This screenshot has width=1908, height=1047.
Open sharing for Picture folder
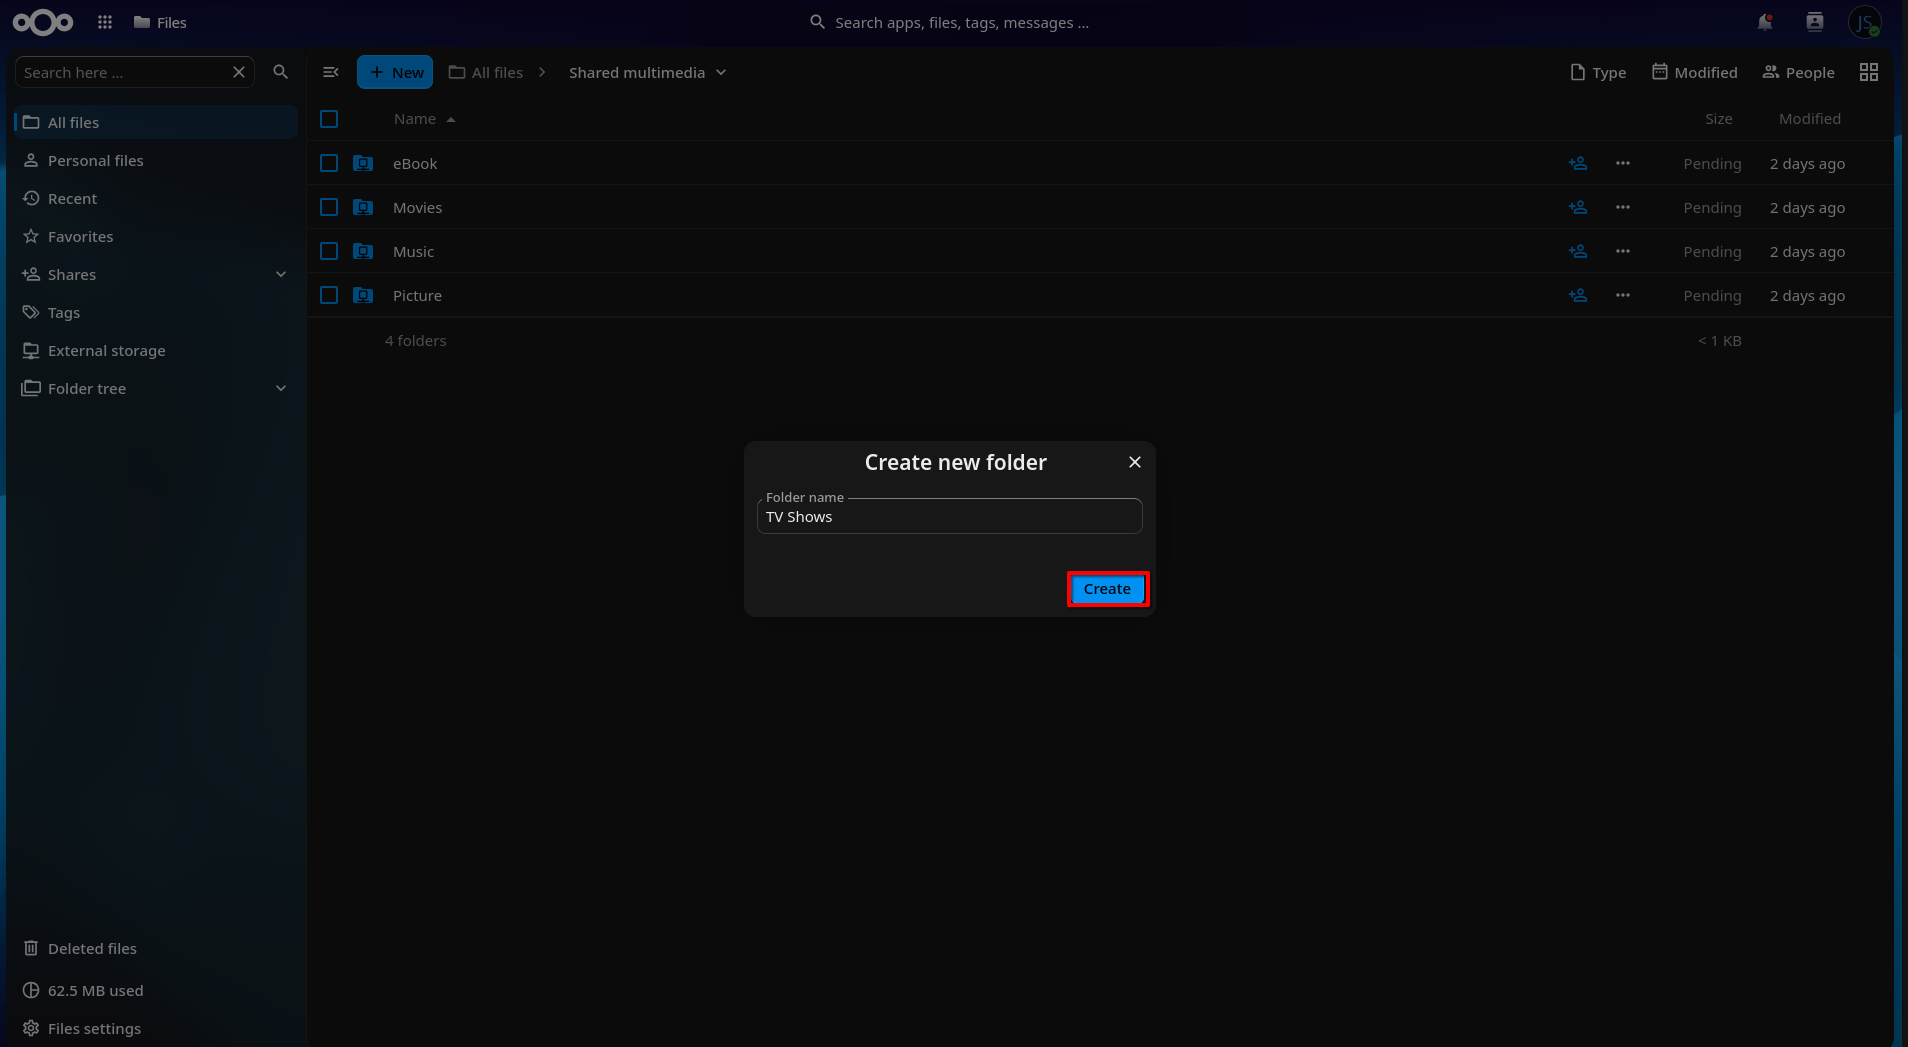pos(1578,295)
